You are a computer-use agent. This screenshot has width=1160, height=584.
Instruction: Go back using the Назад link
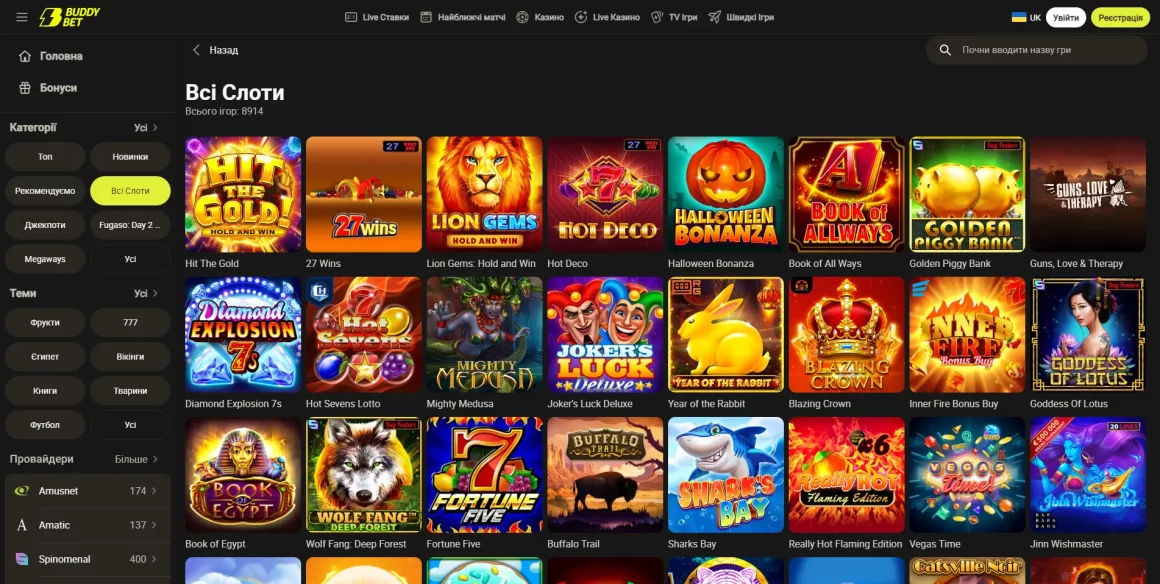coord(215,50)
